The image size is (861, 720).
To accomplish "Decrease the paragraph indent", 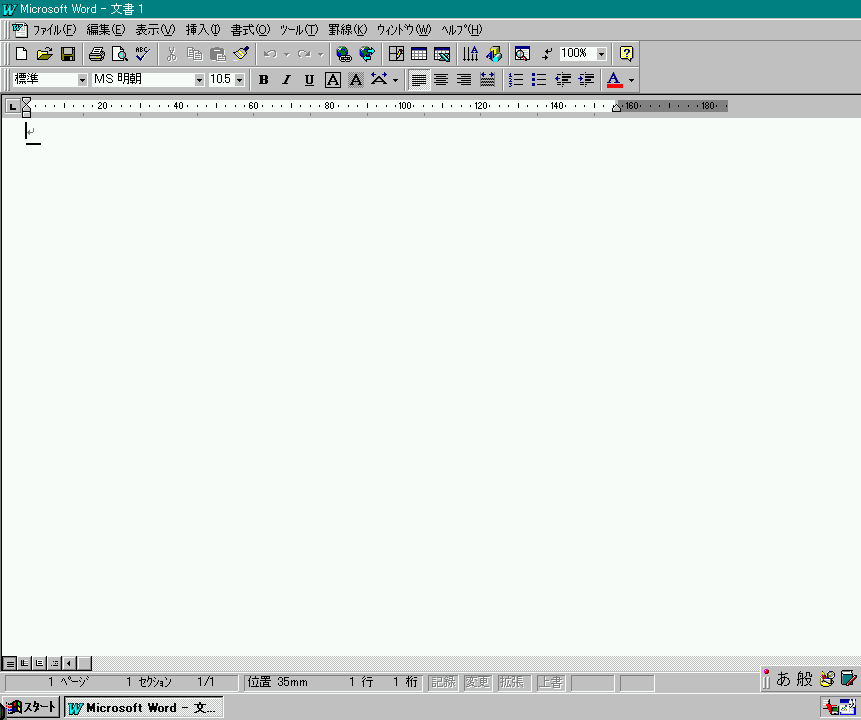I will (x=563, y=80).
